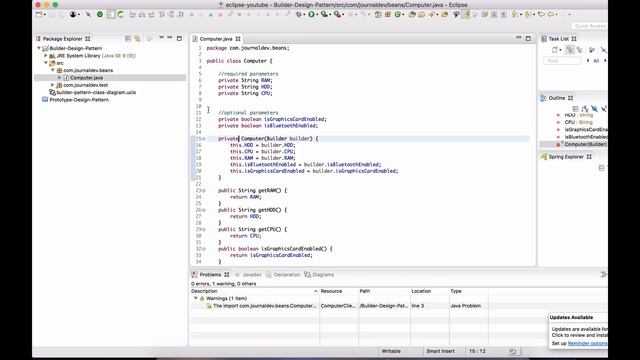
Task: Fold the getCPU method at line 29
Action: pyautogui.click(x=204, y=229)
